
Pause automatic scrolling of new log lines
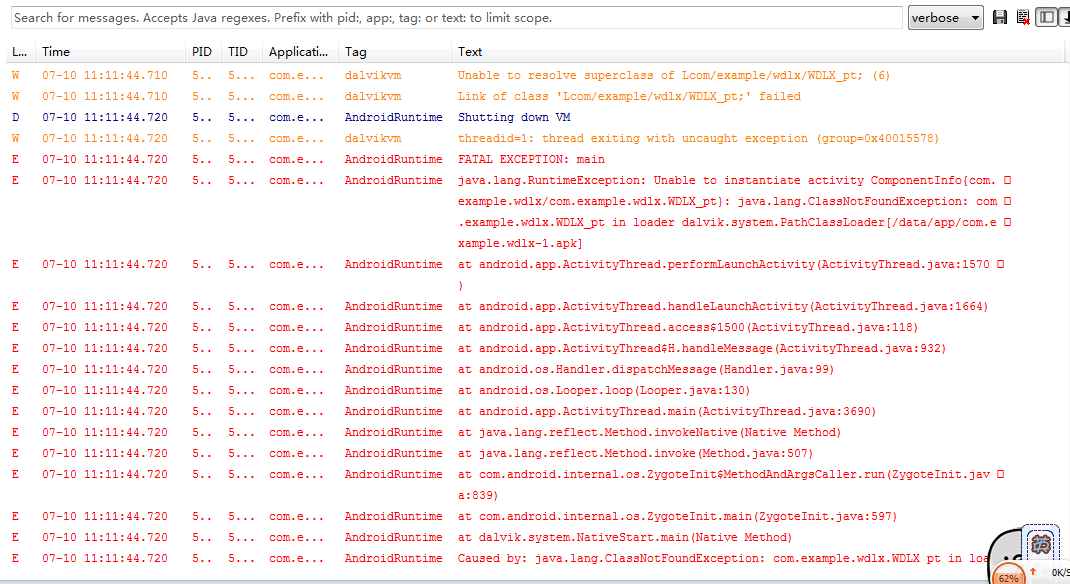pyautogui.click(x=1066, y=17)
